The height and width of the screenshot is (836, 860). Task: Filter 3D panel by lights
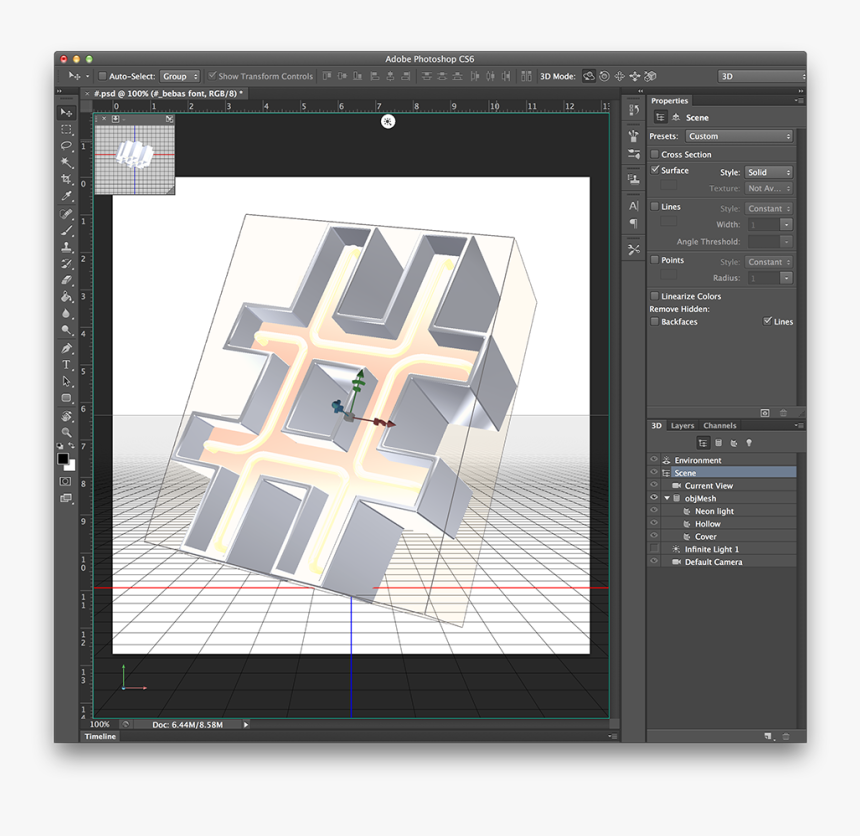click(749, 443)
